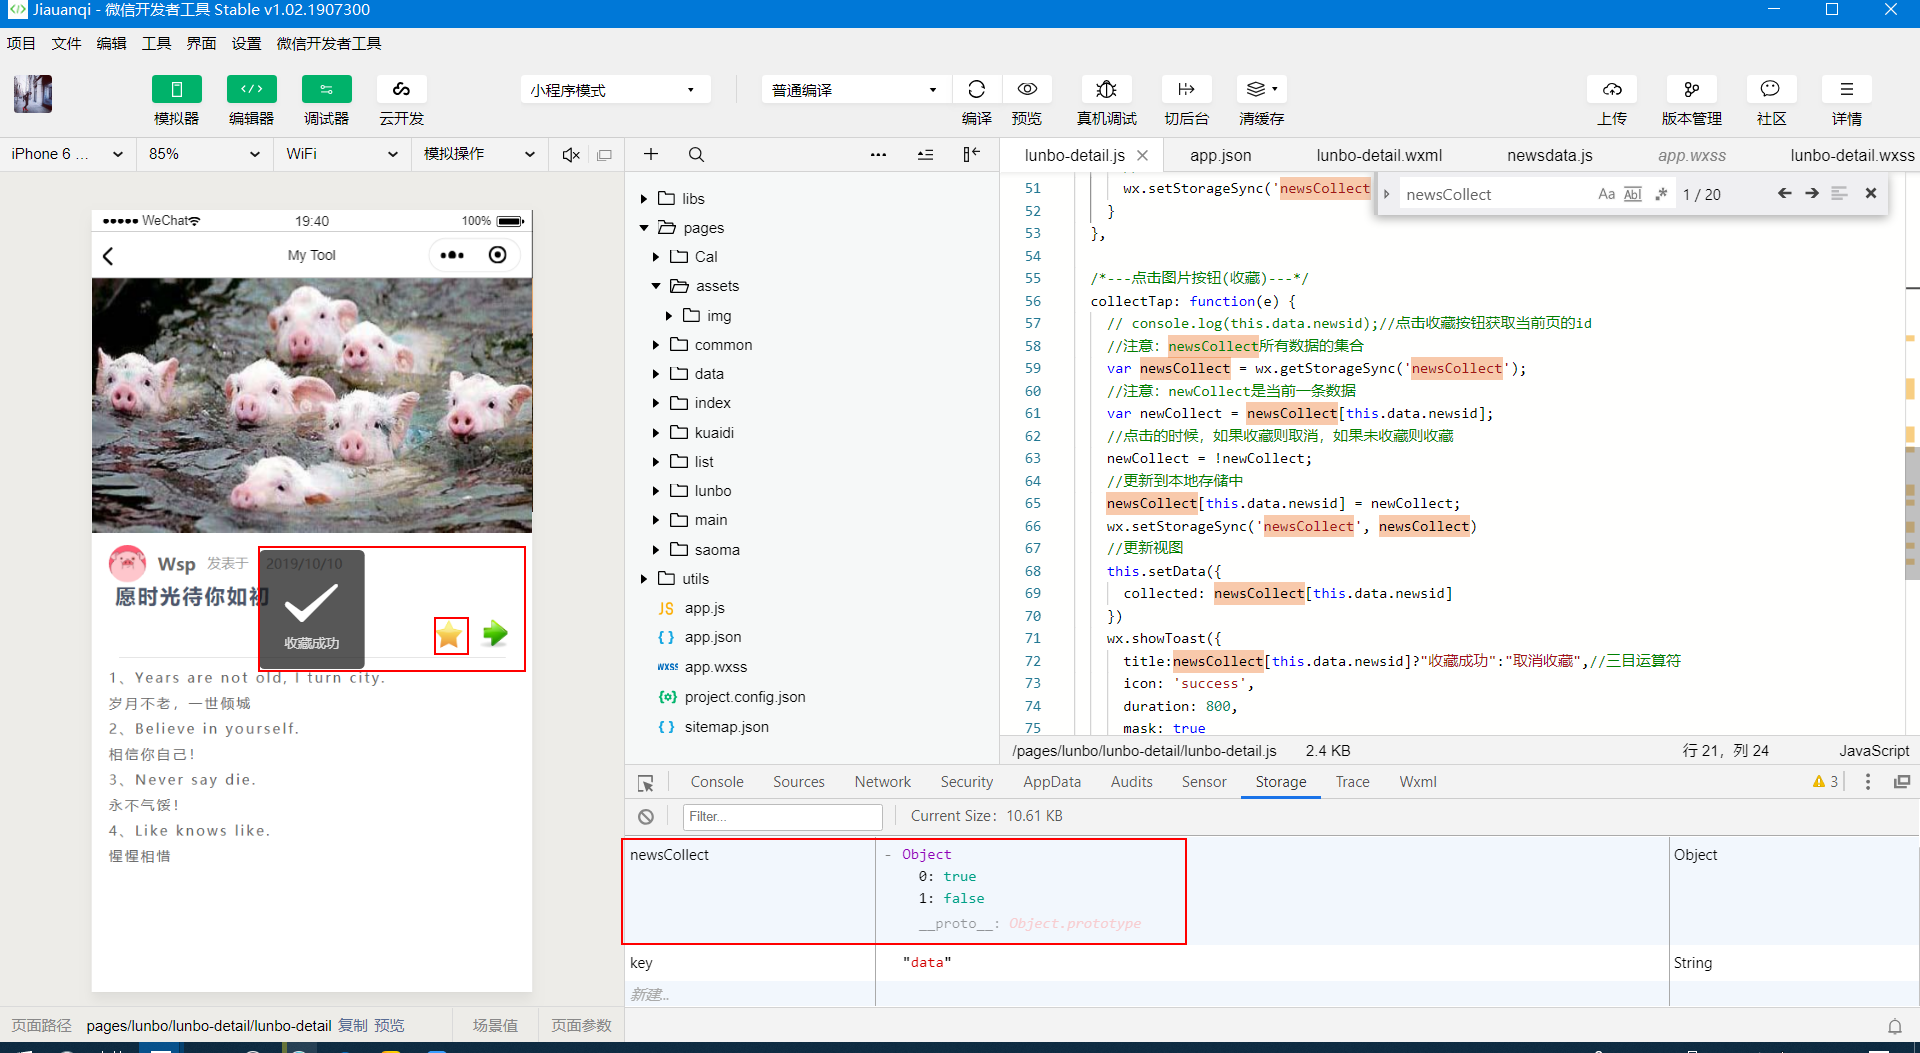Click the switch to background icon
The image size is (1920, 1053).
tap(1186, 89)
